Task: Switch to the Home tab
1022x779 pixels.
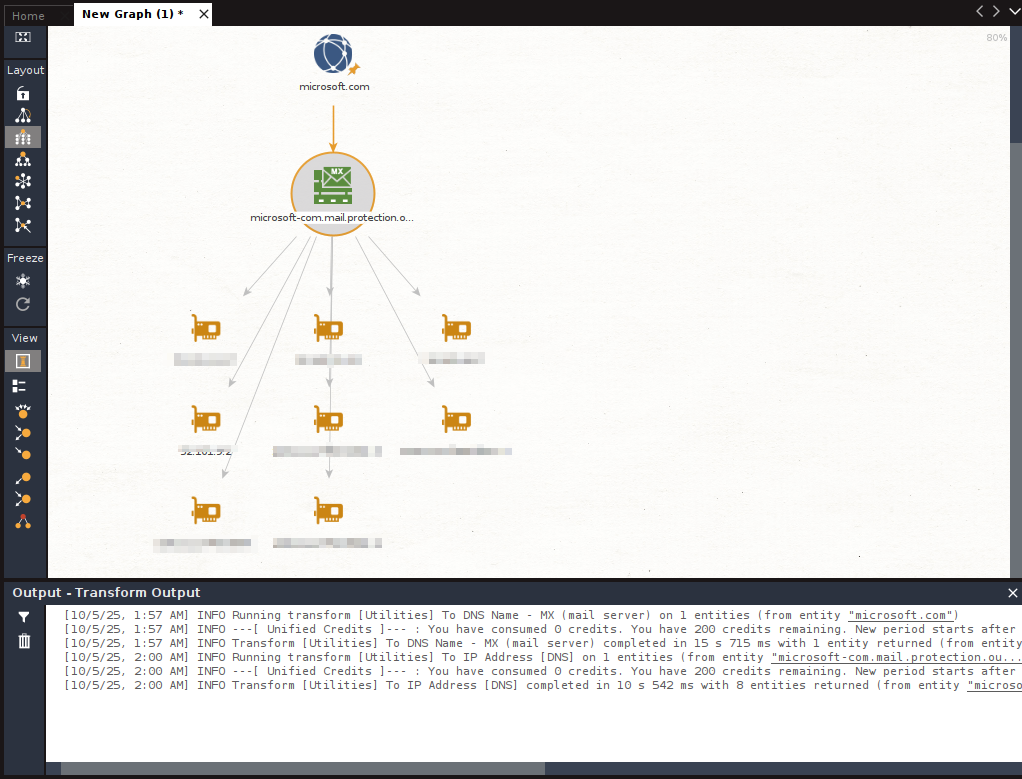Action: click(28, 16)
